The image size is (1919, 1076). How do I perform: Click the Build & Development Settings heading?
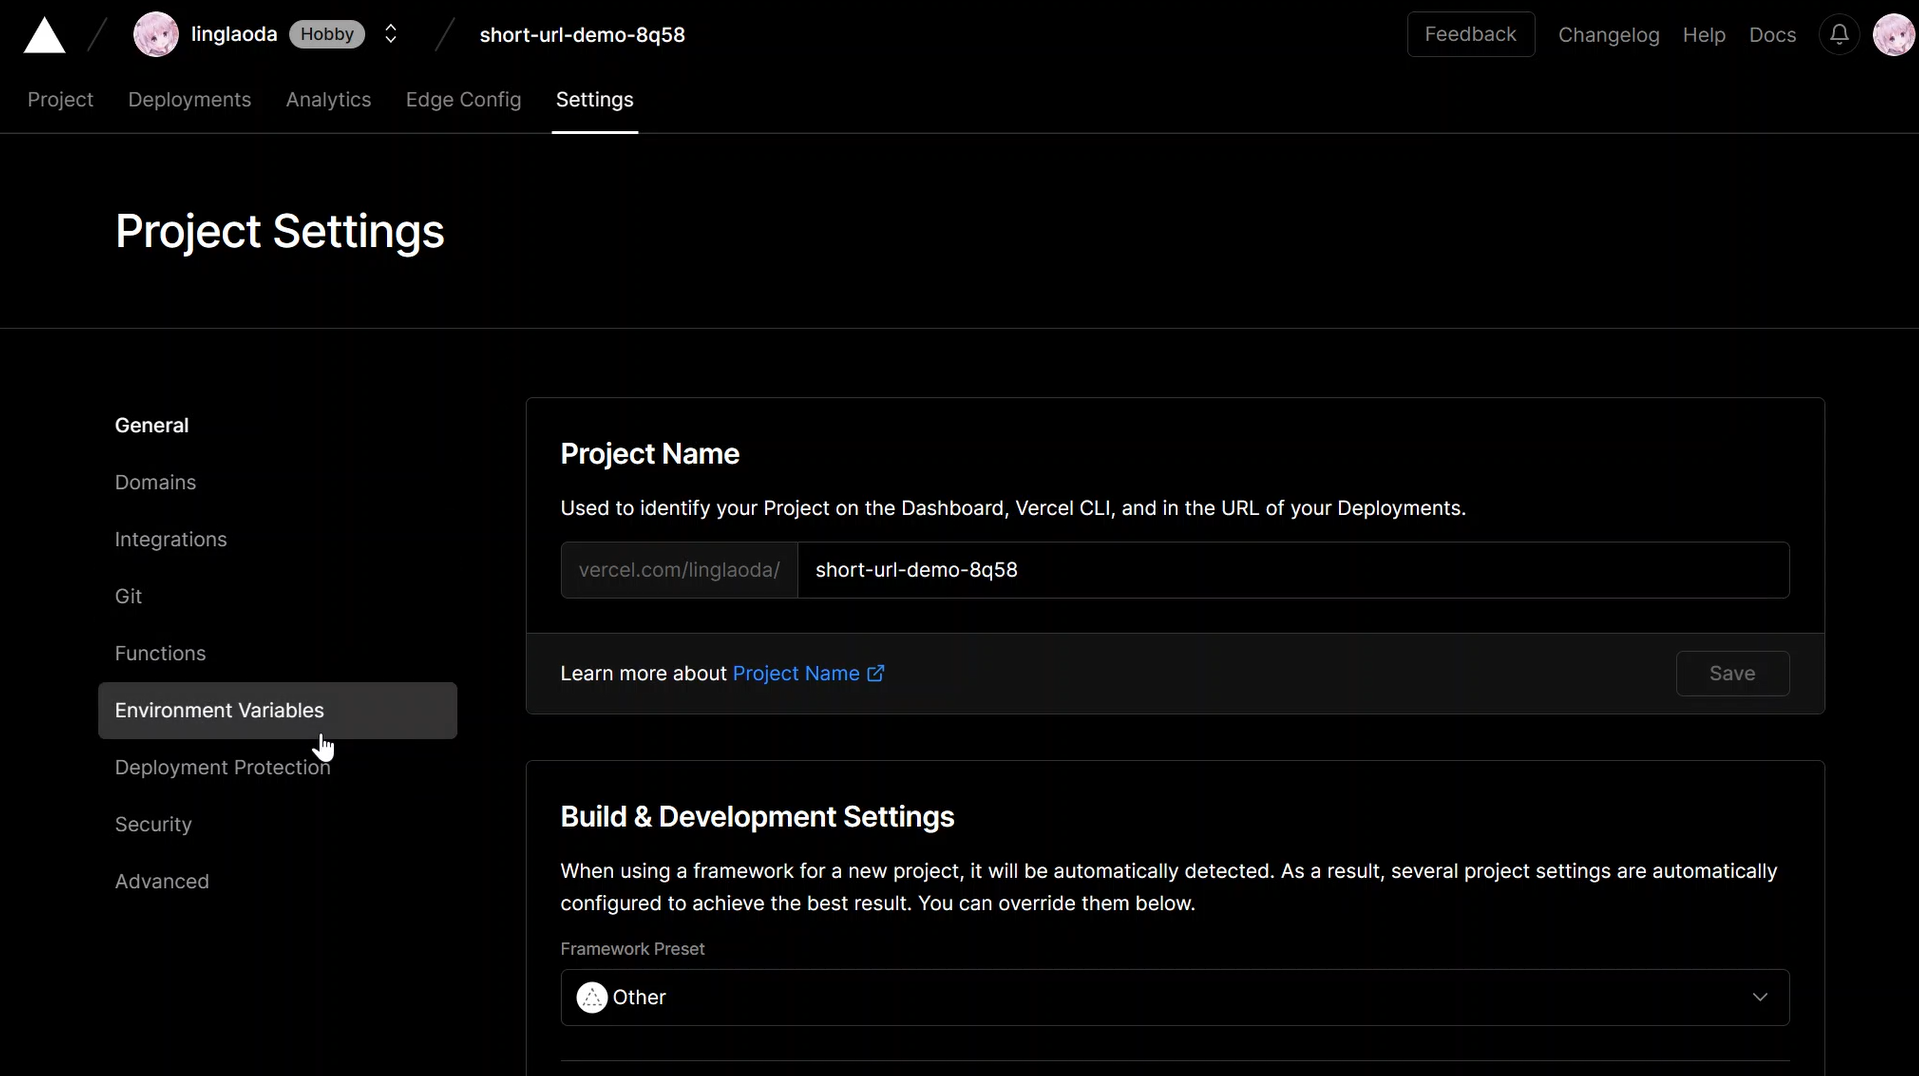[x=757, y=817]
